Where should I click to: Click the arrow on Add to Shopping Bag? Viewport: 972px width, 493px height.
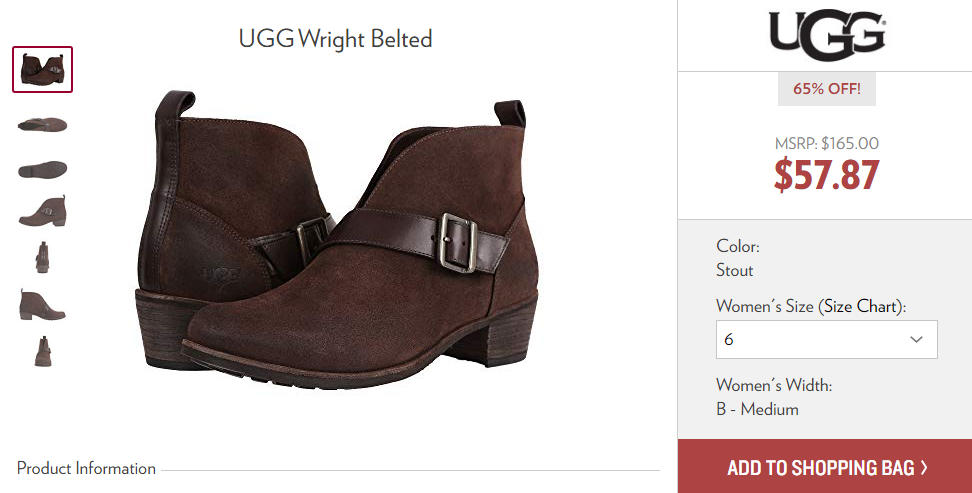924,467
